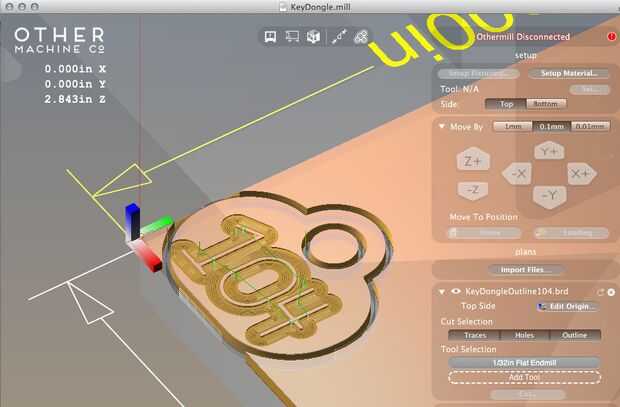Select the Bottom side
Screen dimensions: 620x407
[x=546, y=104]
